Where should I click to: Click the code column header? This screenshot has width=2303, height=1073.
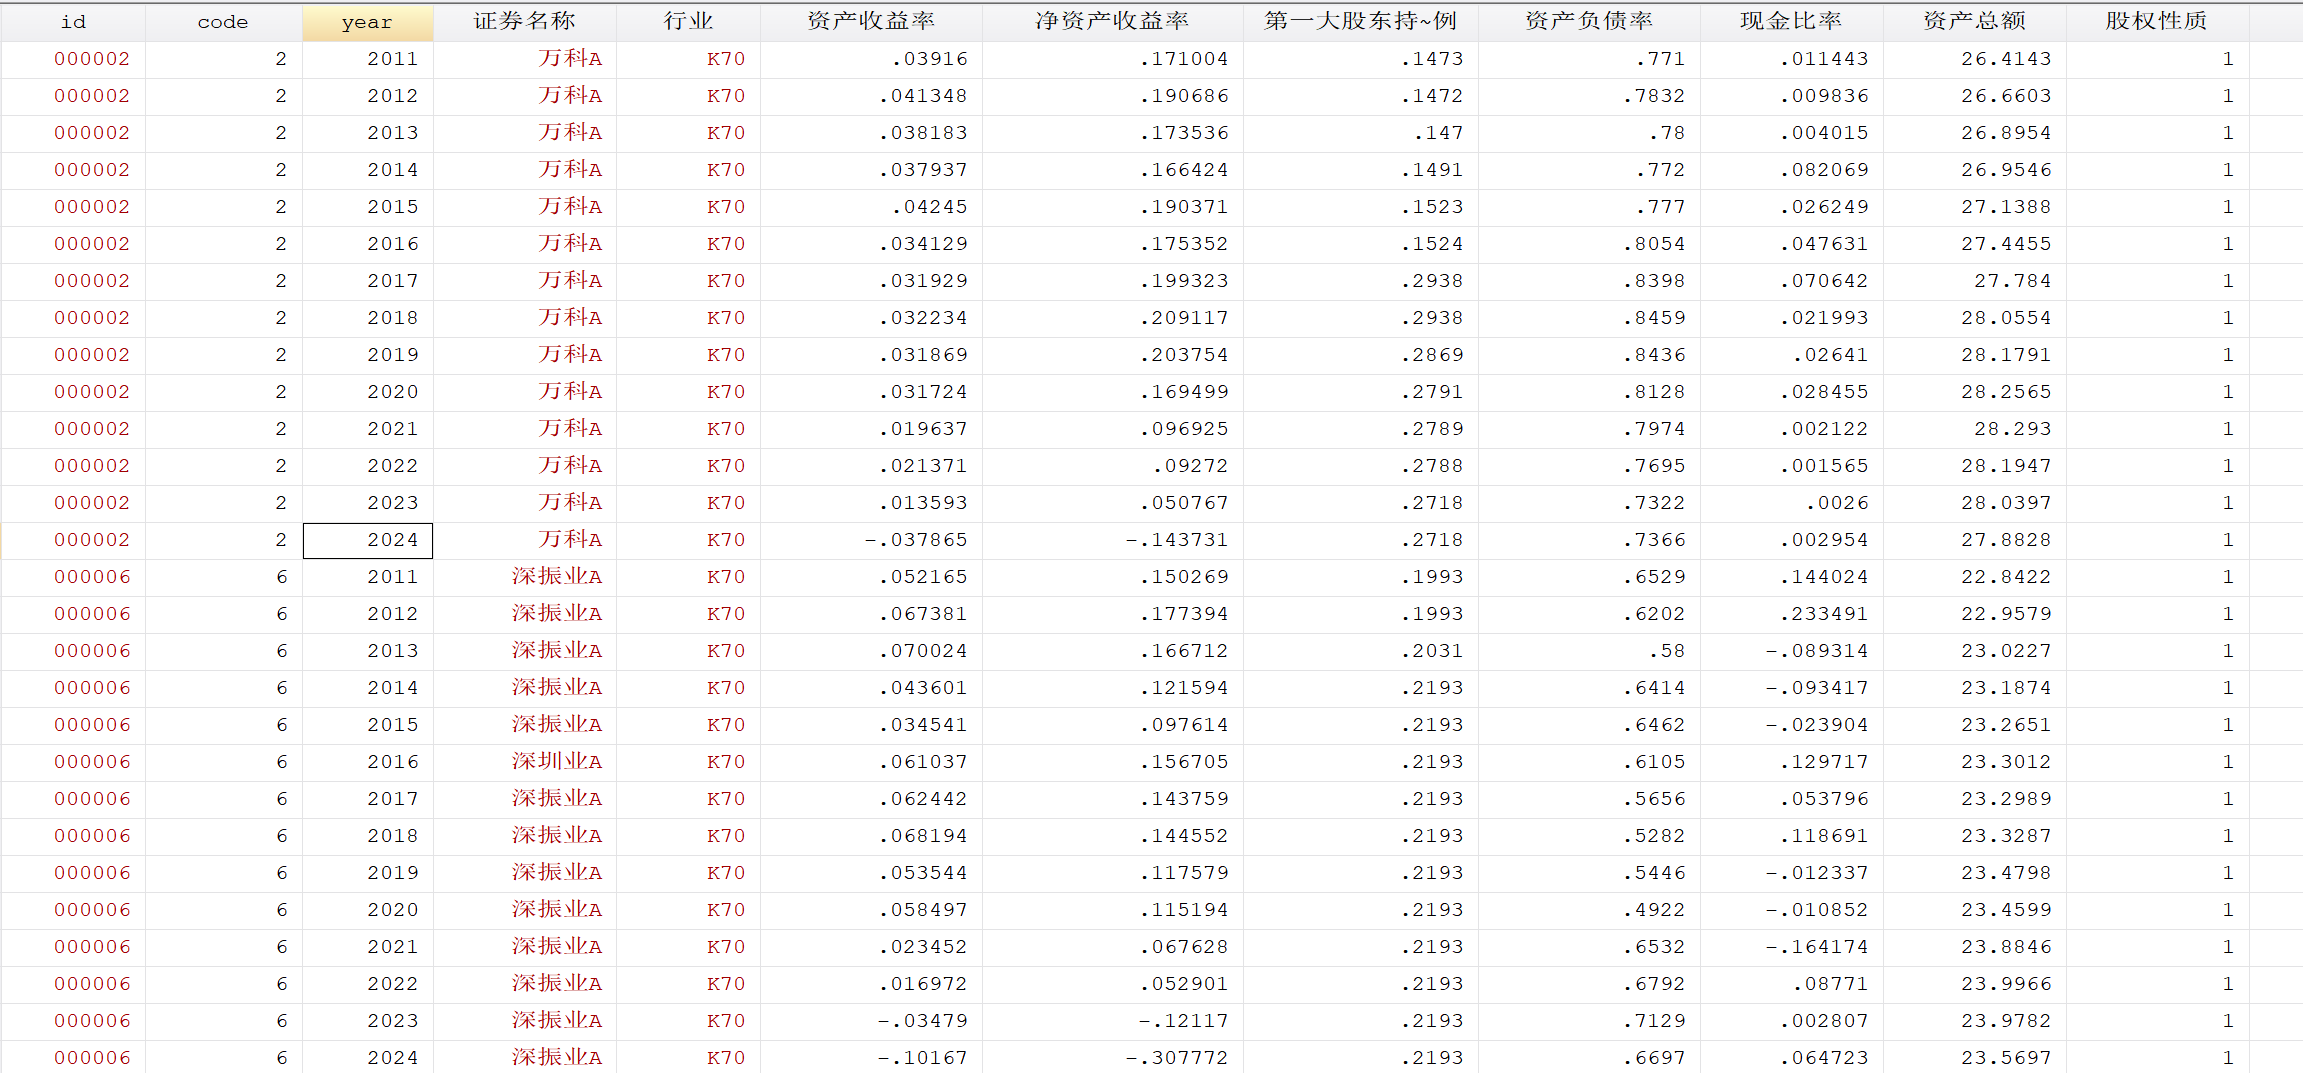pos(223,22)
